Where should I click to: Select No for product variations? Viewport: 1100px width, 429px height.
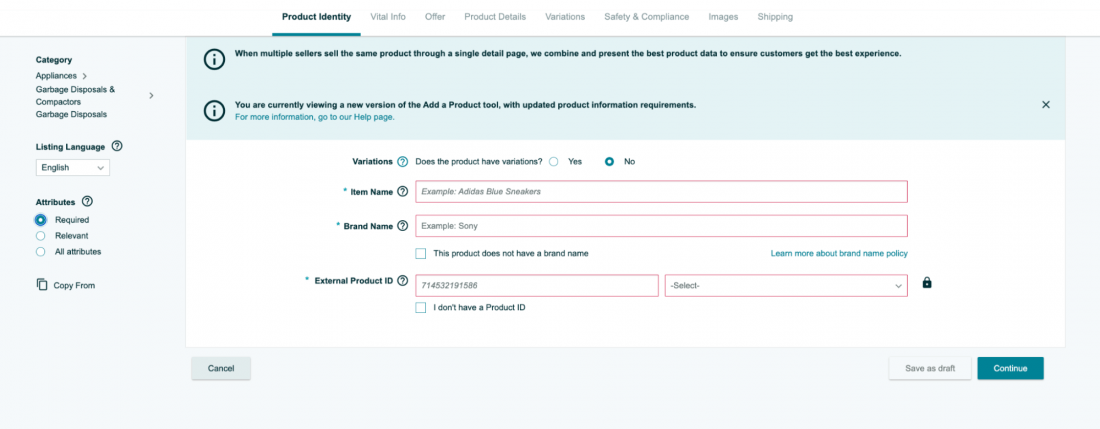[x=609, y=161]
